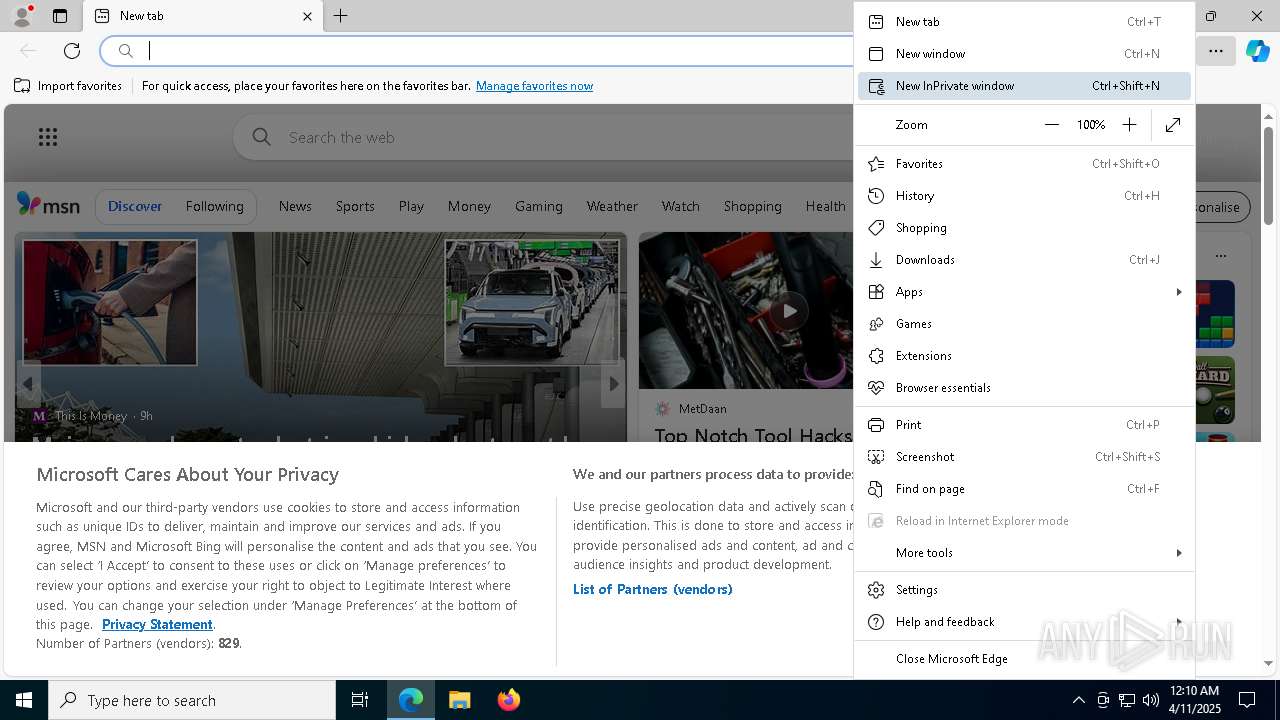Open Microsoft Edge from taskbar

(411, 700)
